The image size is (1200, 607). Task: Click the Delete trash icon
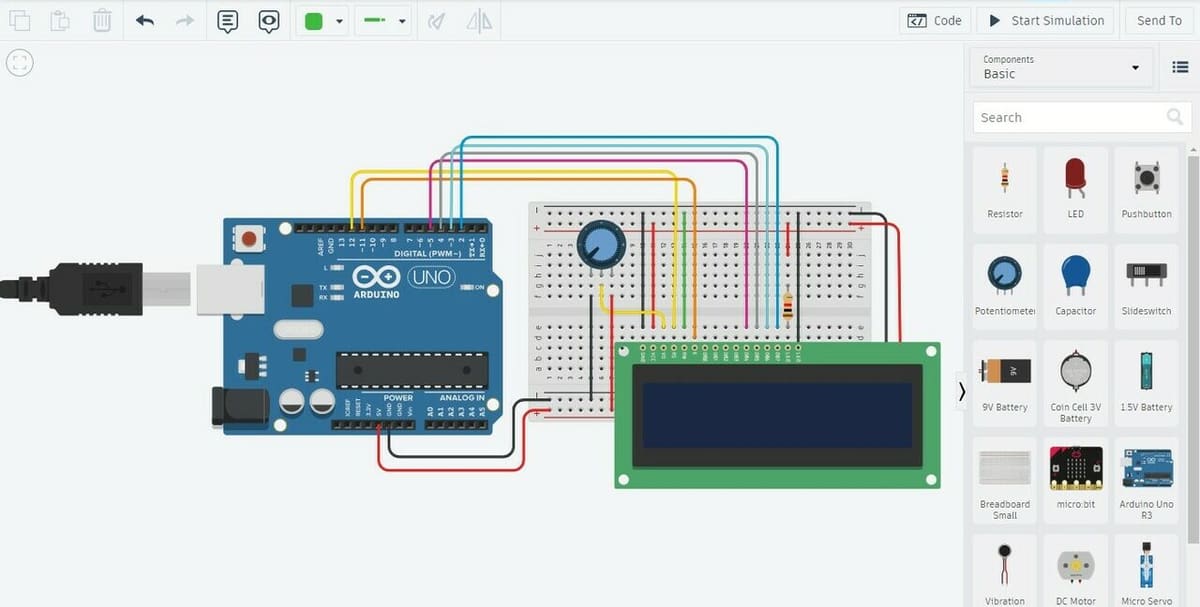102,20
